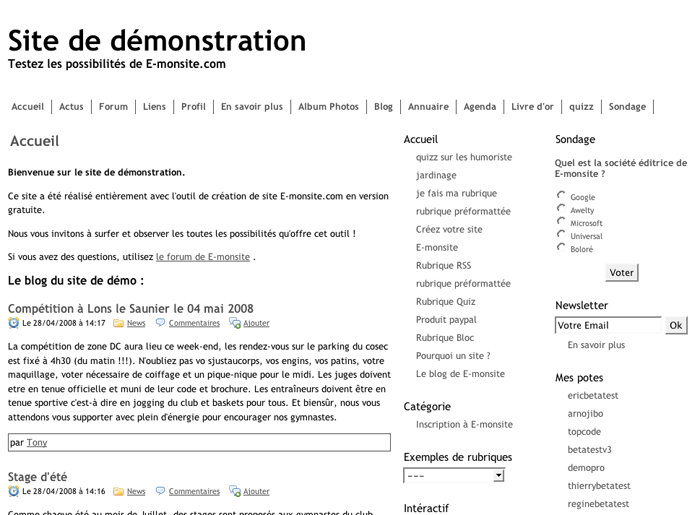Open Profil in navigation bar
Screen dimensions: 700x515
[x=193, y=107]
